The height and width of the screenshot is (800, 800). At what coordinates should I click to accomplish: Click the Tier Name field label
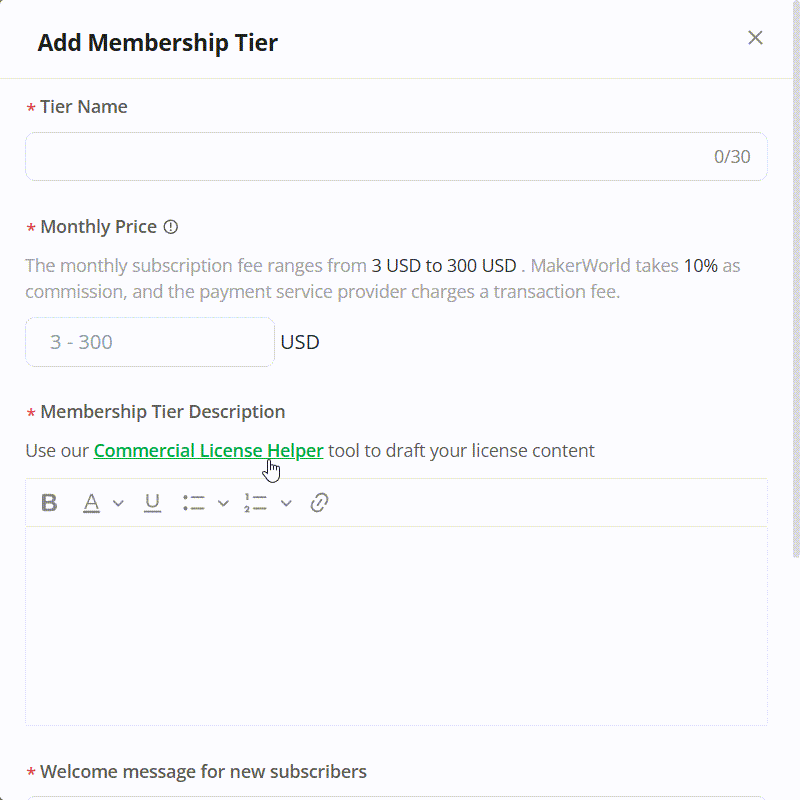83,107
